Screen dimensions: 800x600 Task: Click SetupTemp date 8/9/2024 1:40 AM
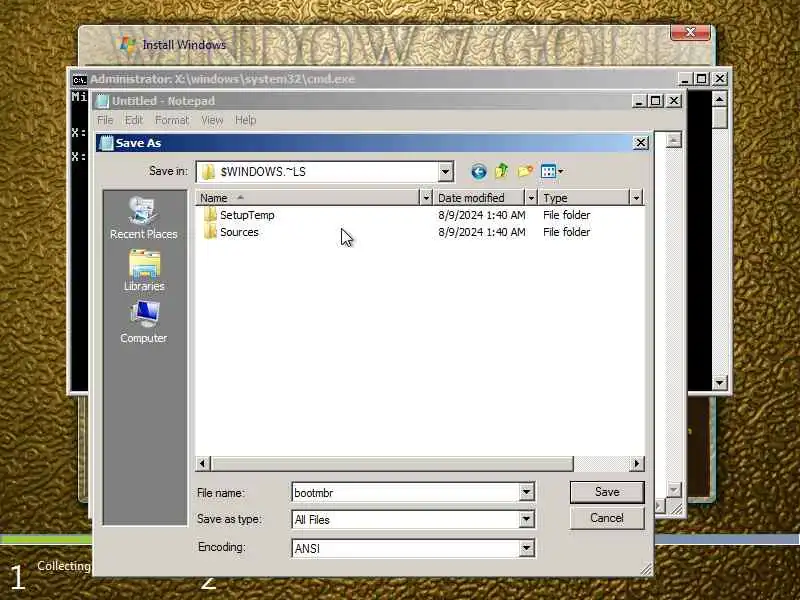coord(482,215)
